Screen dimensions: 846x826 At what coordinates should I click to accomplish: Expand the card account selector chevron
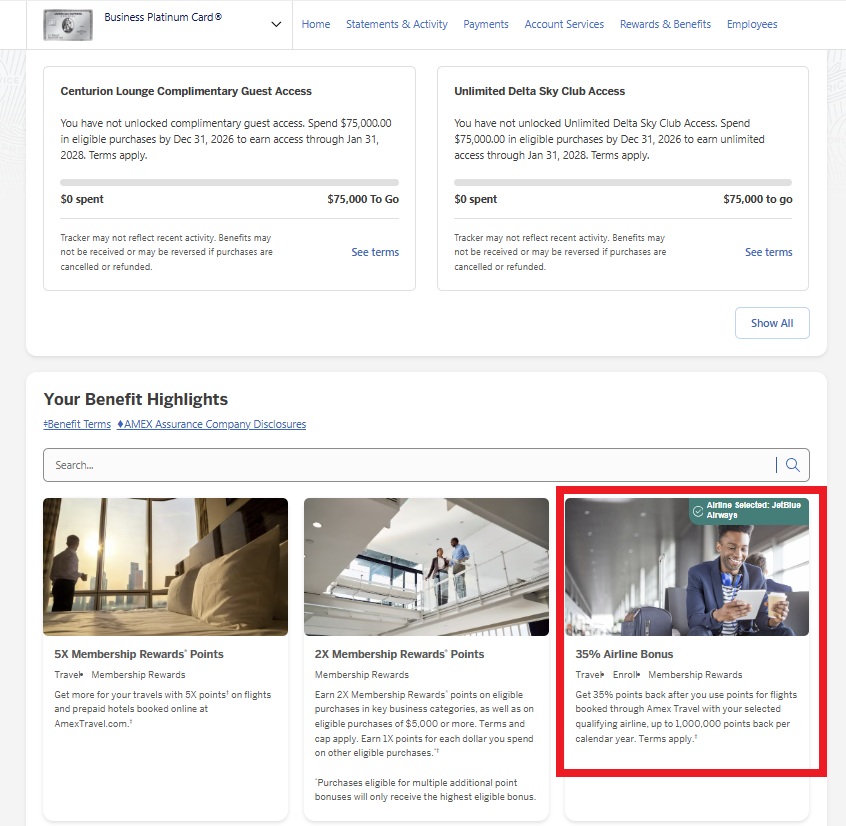click(x=276, y=25)
